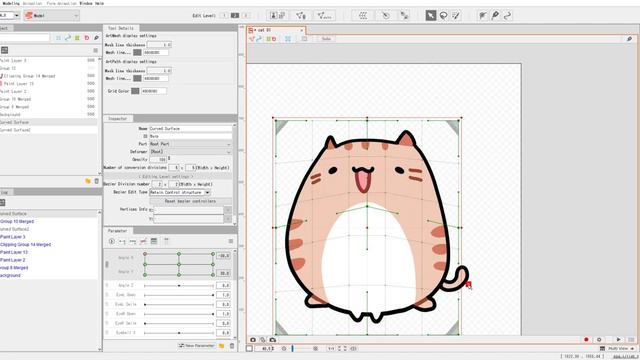Screen dimensions: 640x360
Task: Open the Window menu
Action: (x=86, y=3)
